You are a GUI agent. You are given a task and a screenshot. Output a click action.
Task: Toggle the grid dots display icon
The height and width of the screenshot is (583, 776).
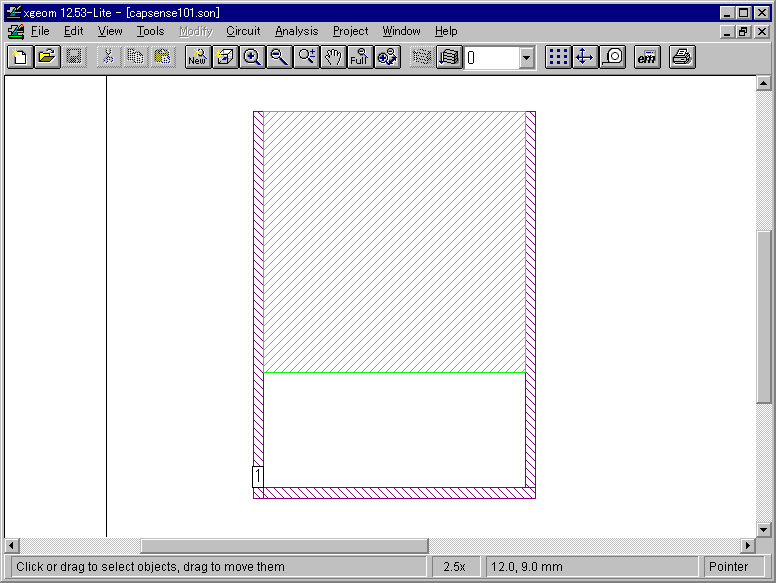[558, 57]
